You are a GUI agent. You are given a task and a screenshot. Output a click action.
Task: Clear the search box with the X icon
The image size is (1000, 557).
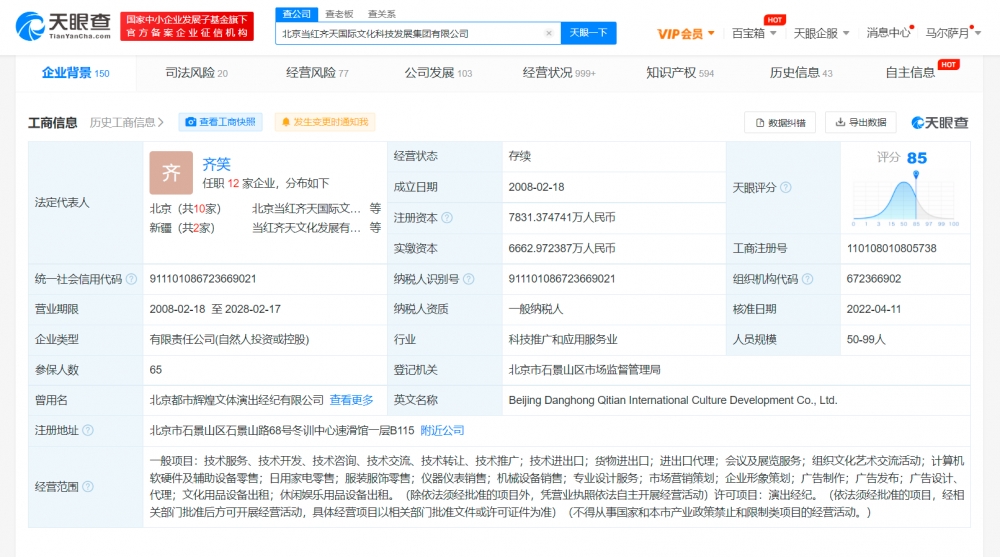click(548, 33)
